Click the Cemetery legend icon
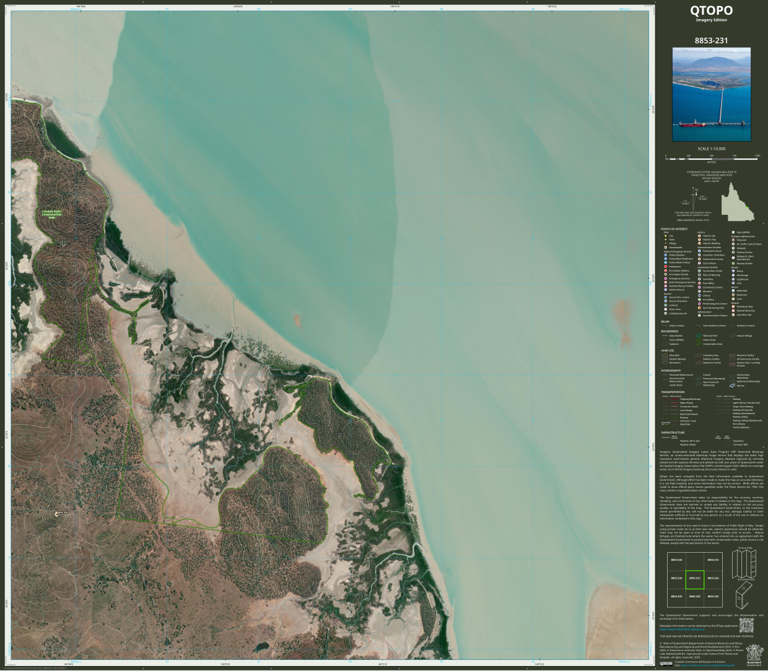 tap(699, 279)
